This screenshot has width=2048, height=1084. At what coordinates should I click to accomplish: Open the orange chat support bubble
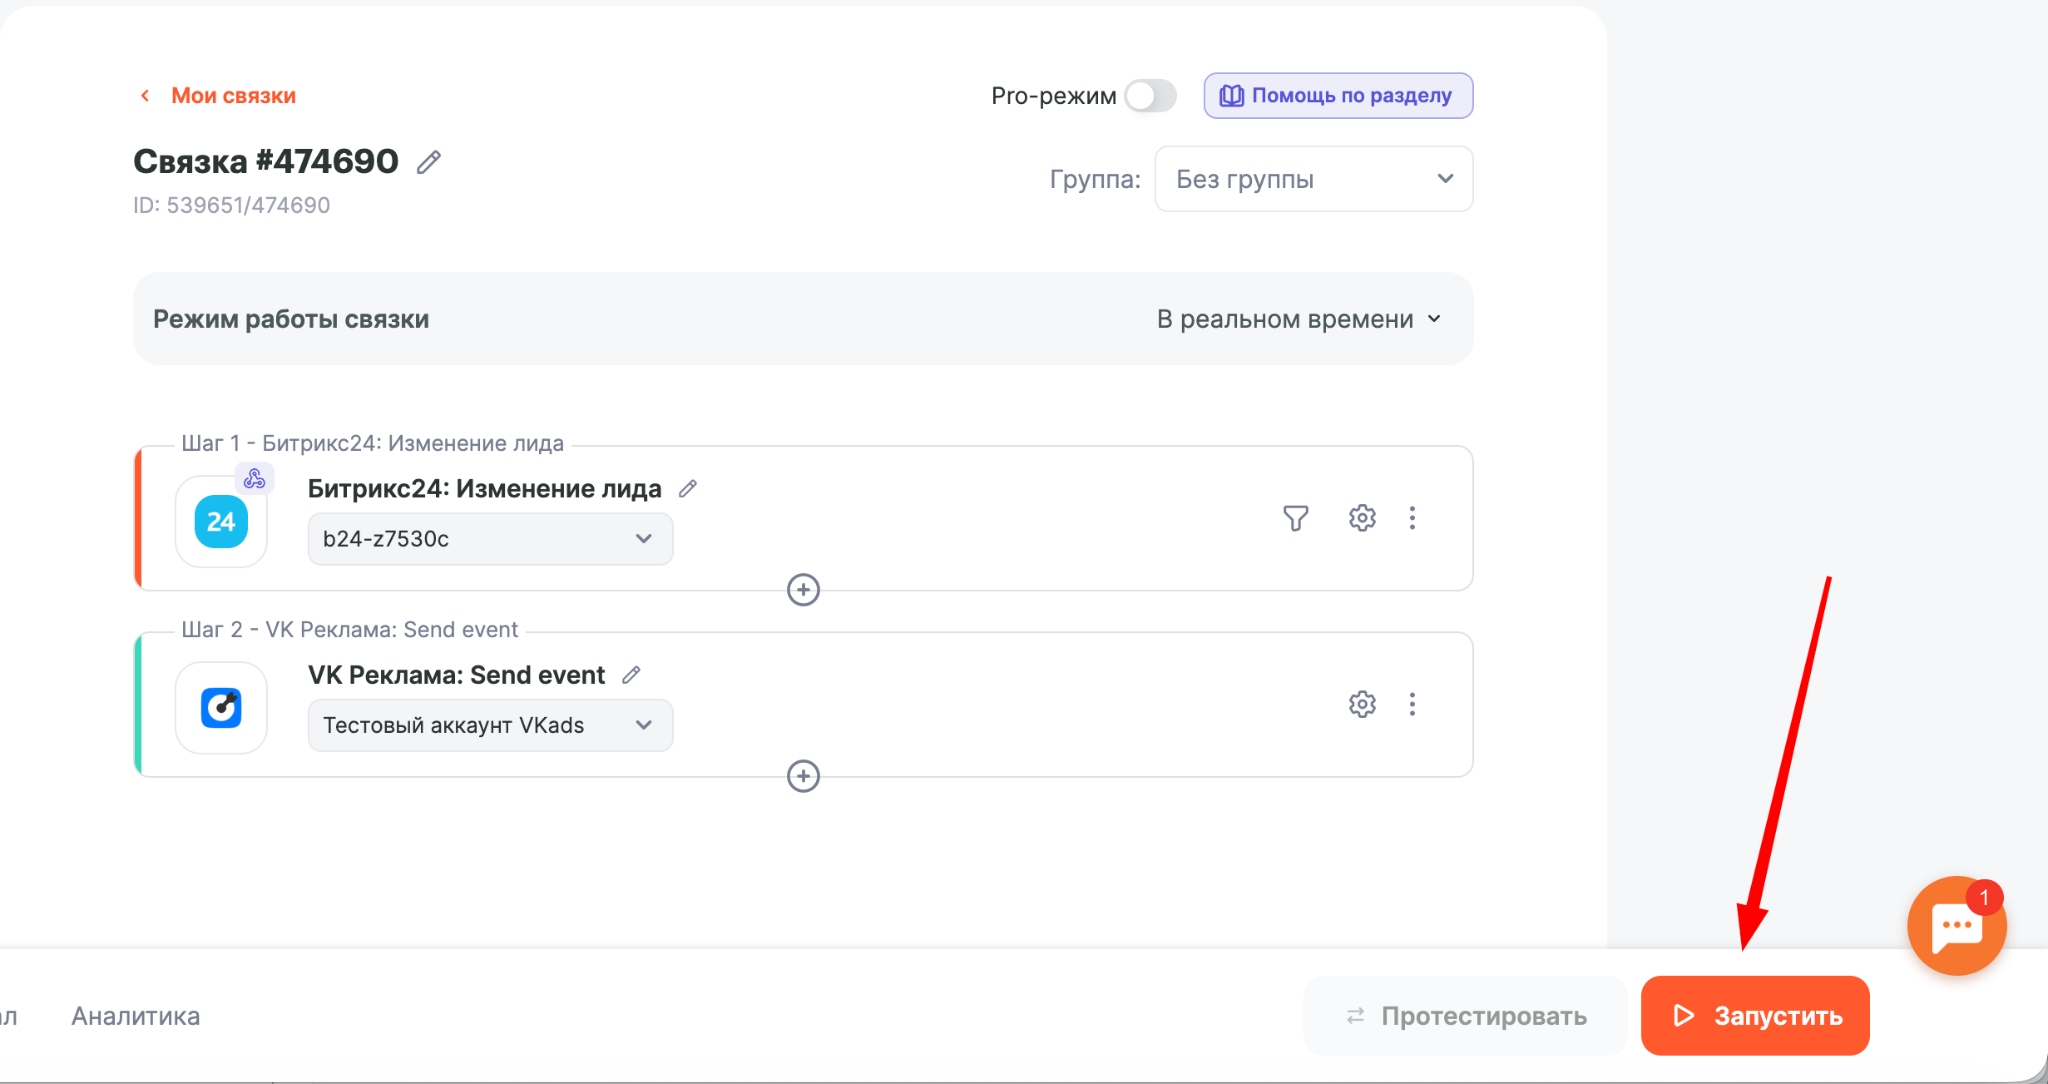click(1956, 926)
